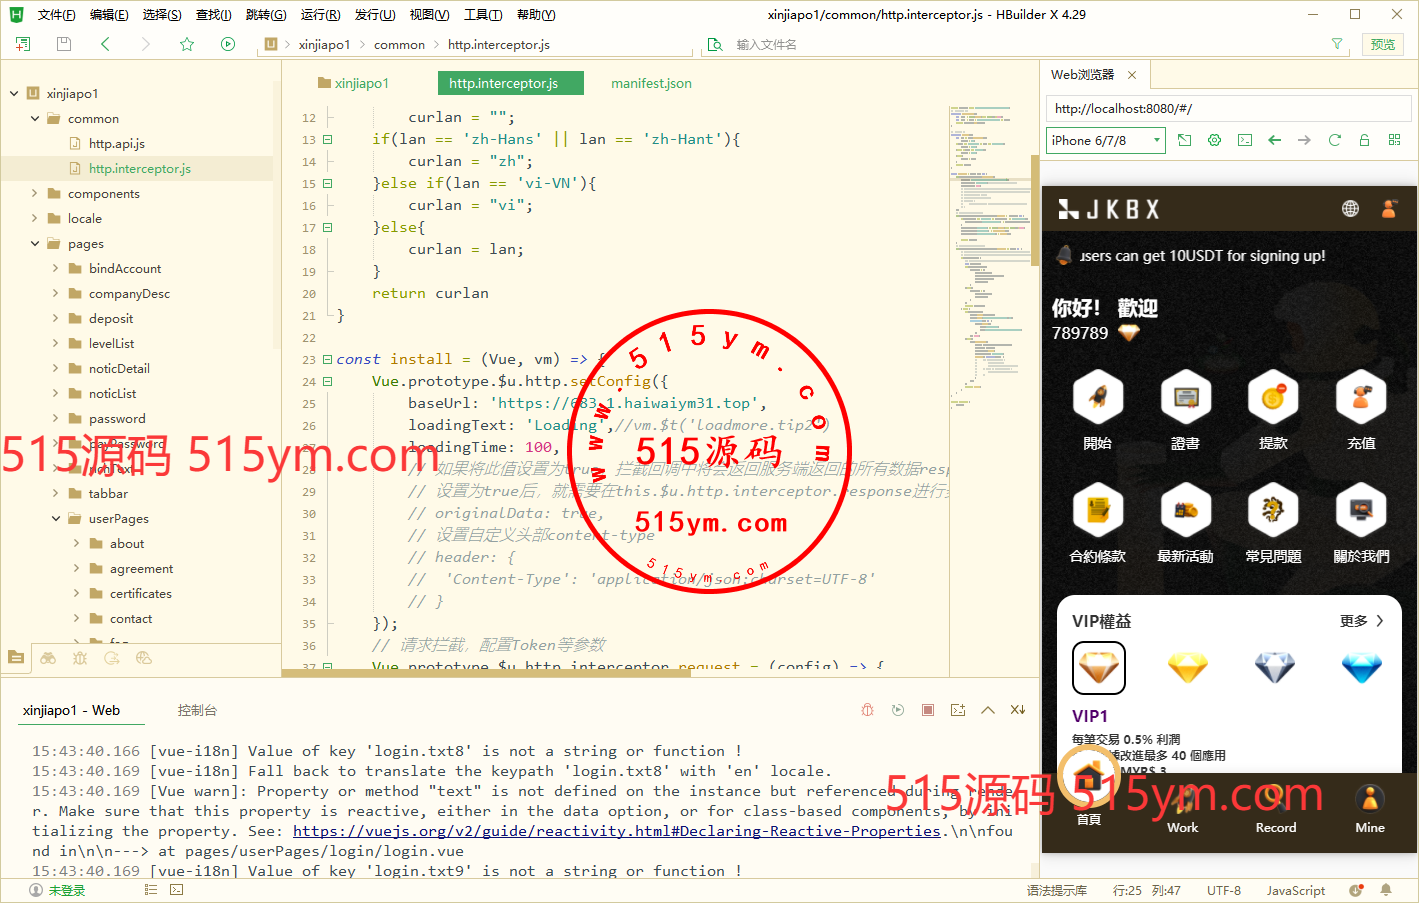Screen dimensions: 1419x903
Task: Stop the running console process
Action: (x=928, y=710)
